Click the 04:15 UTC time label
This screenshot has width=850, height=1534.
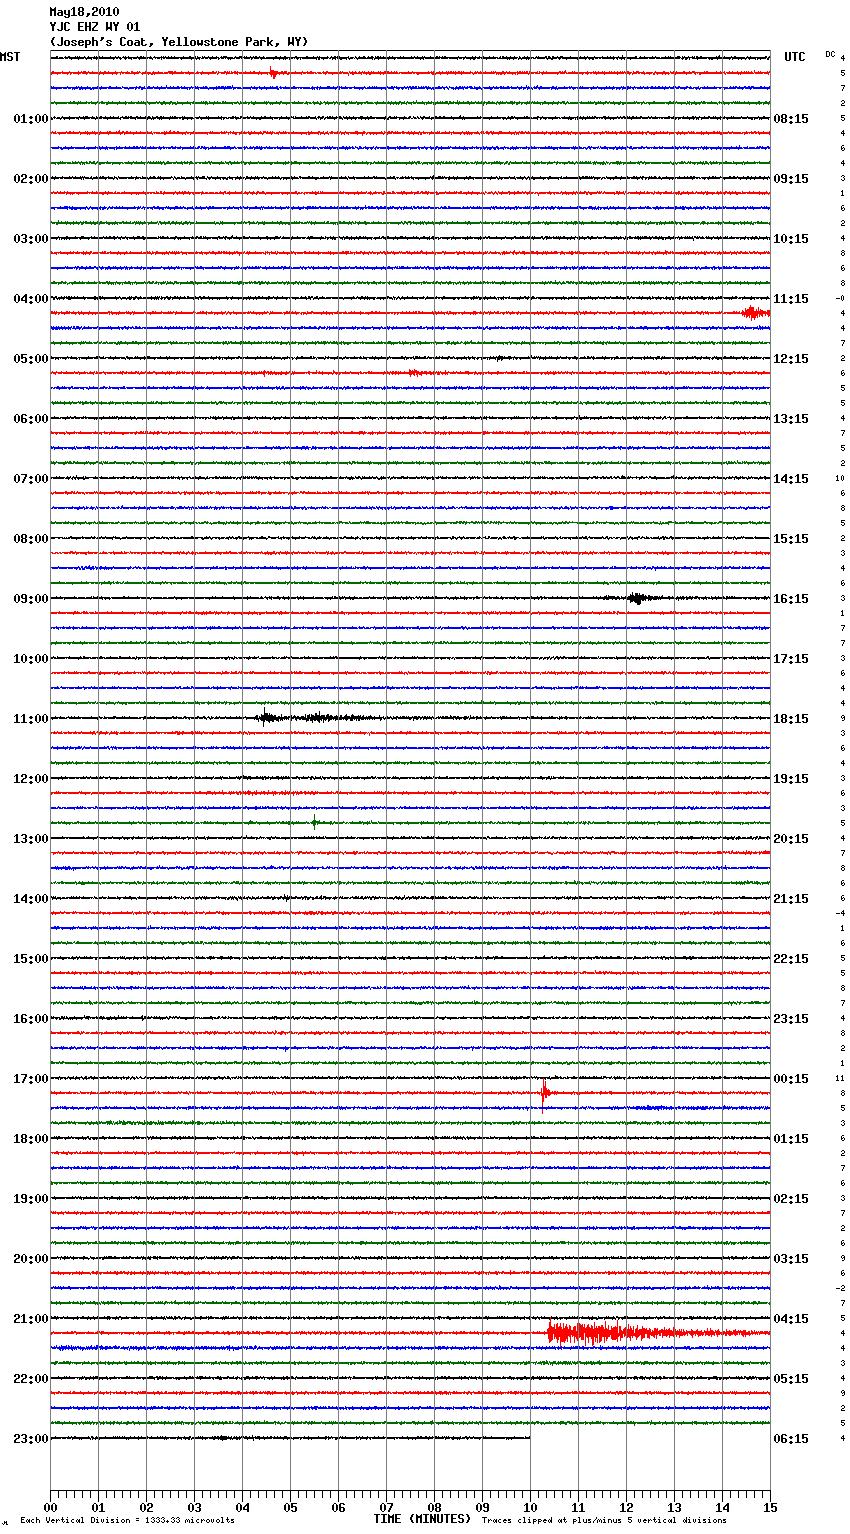(x=791, y=1319)
